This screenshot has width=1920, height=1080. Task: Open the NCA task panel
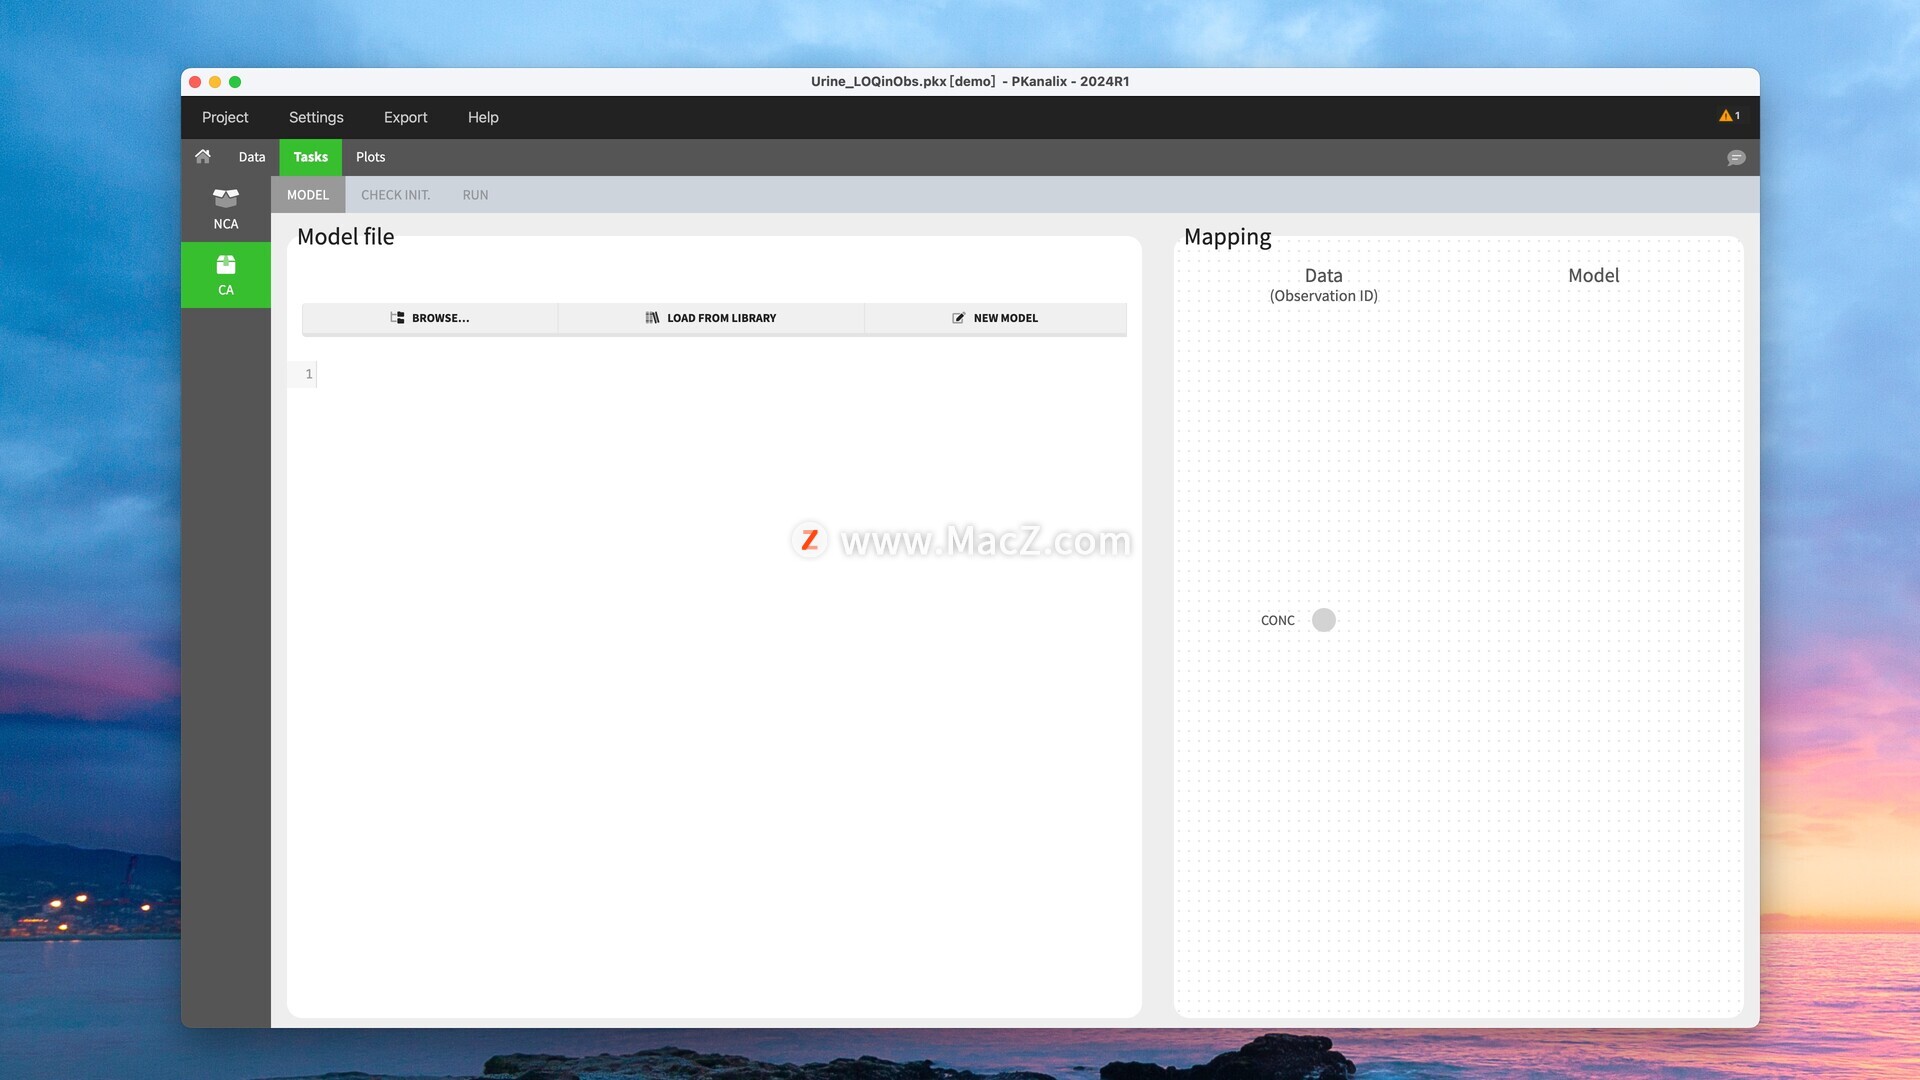(x=226, y=208)
